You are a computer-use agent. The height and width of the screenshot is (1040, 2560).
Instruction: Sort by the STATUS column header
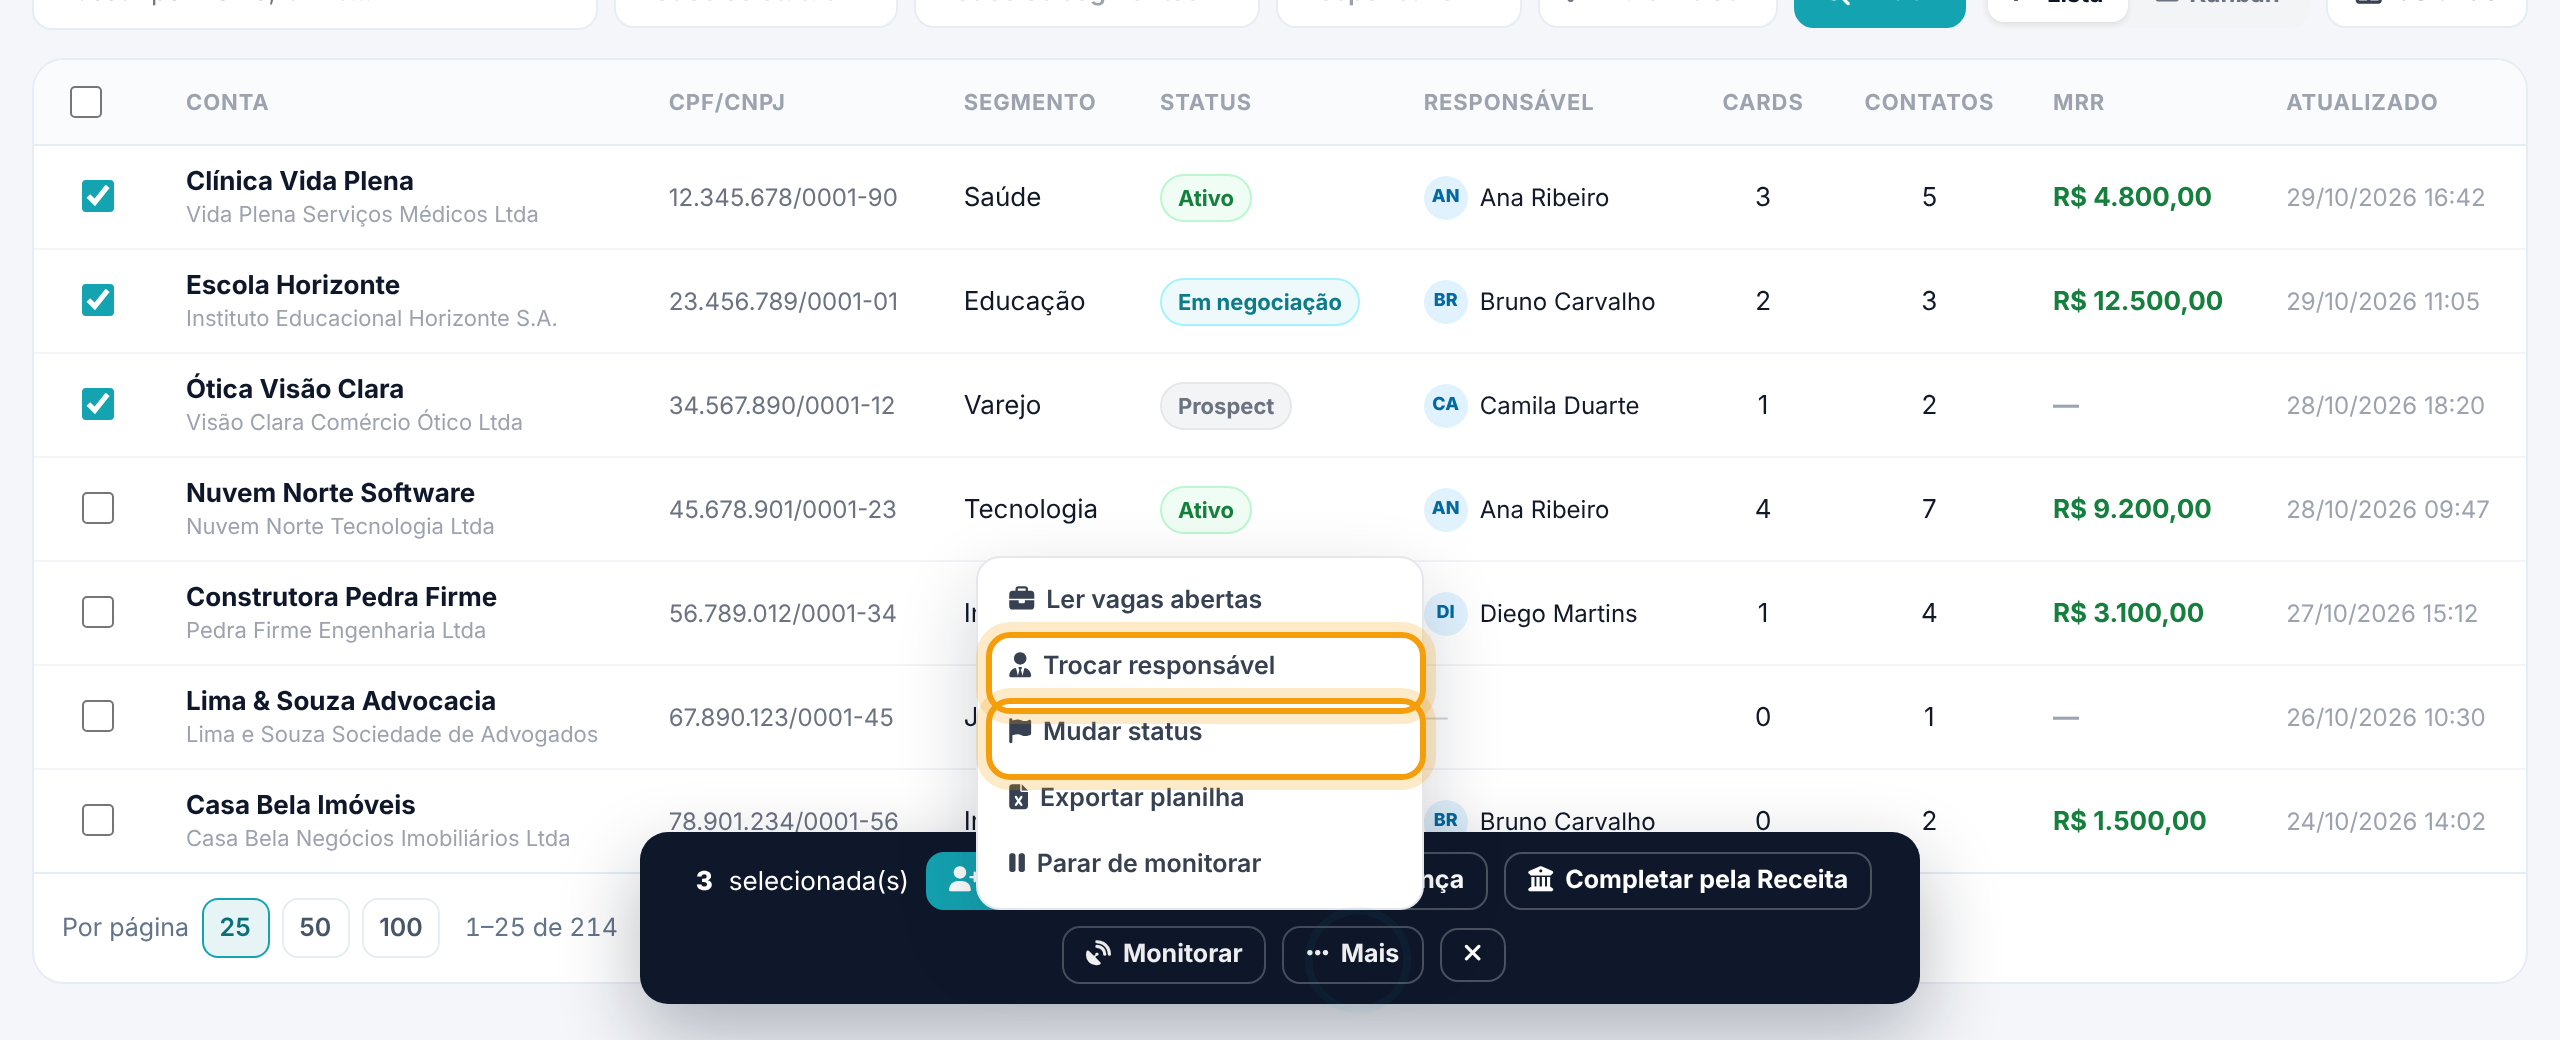[1205, 102]
